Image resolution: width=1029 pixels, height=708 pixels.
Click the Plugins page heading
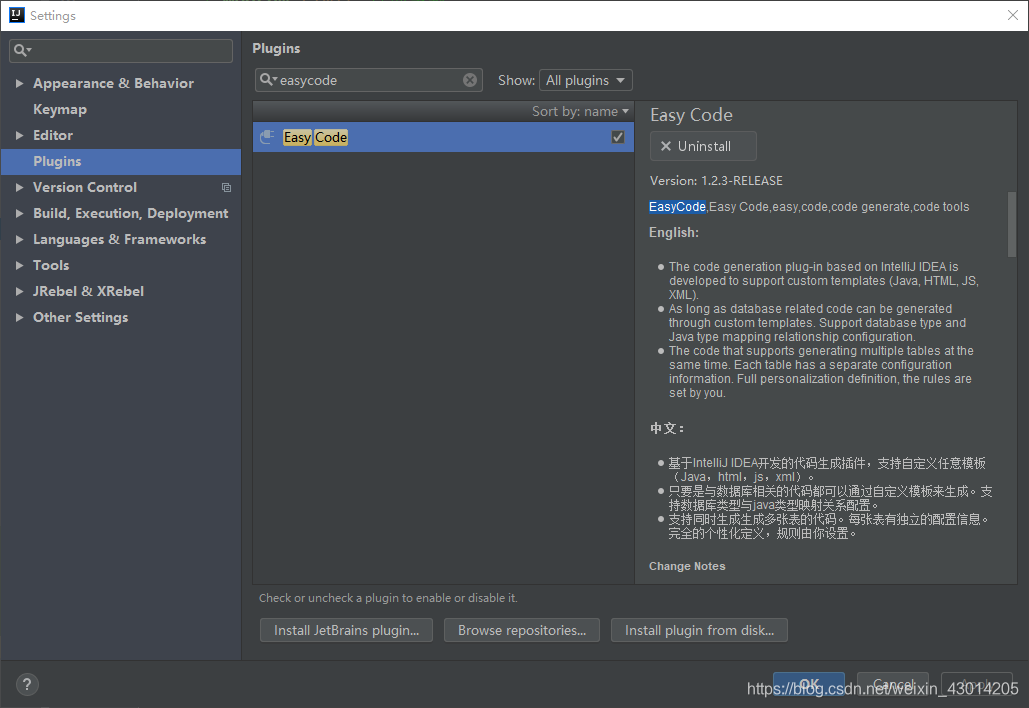tap(276, 49)
